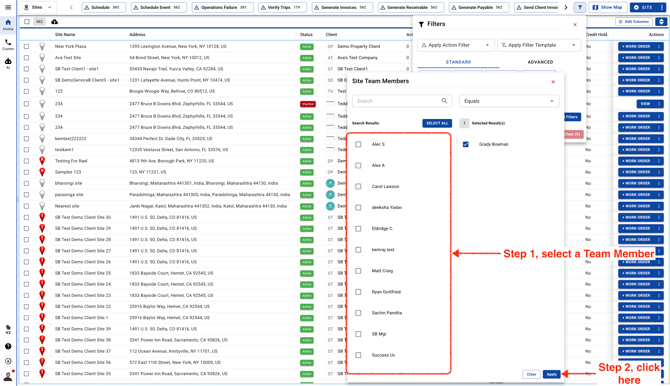
Task: Open the Schedule action tab
Action: 103,7
